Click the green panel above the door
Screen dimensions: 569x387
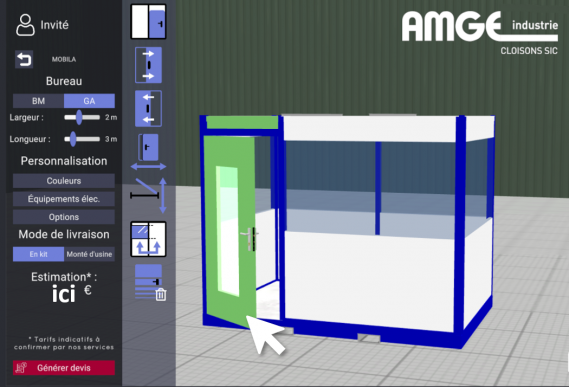(242, 122)
